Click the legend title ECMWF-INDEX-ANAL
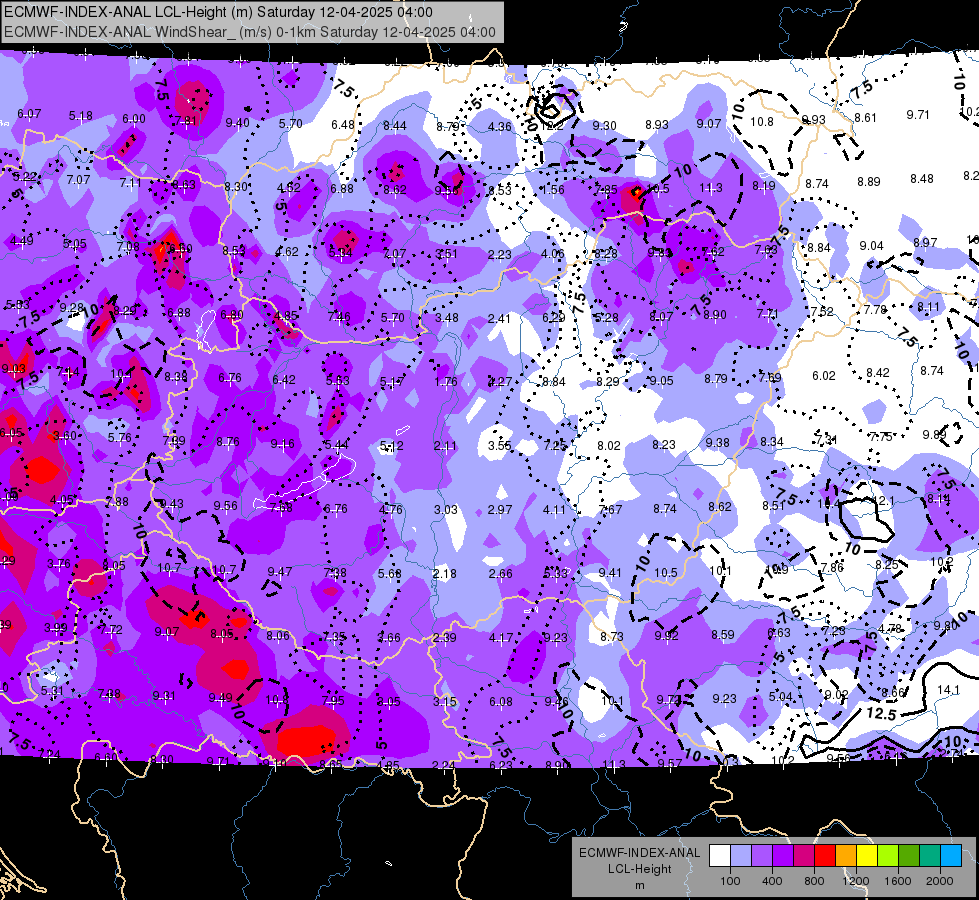This screenshot has width=979, height=900. (639, 853)
